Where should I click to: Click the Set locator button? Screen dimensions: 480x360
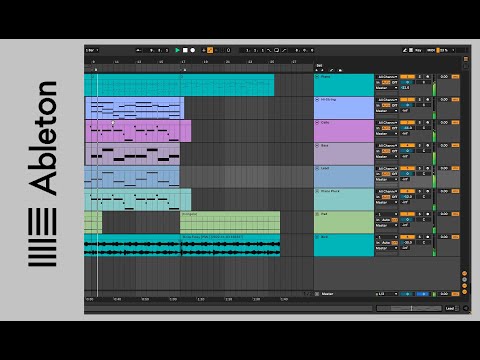pos(319,66)
